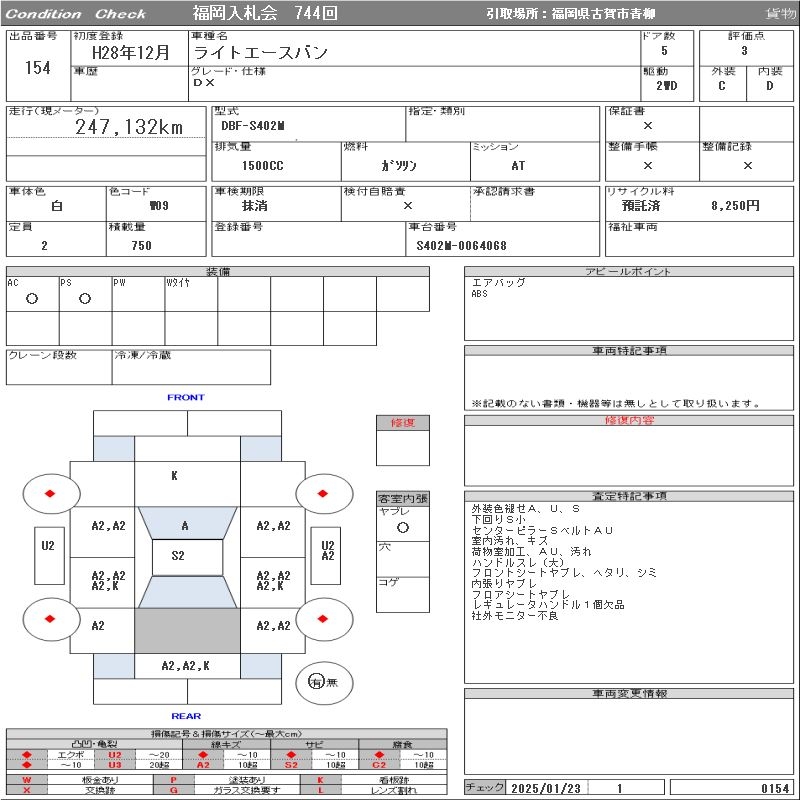Select the 貨物 label in header
Viewport: 800px width, 800px height.
780,14
